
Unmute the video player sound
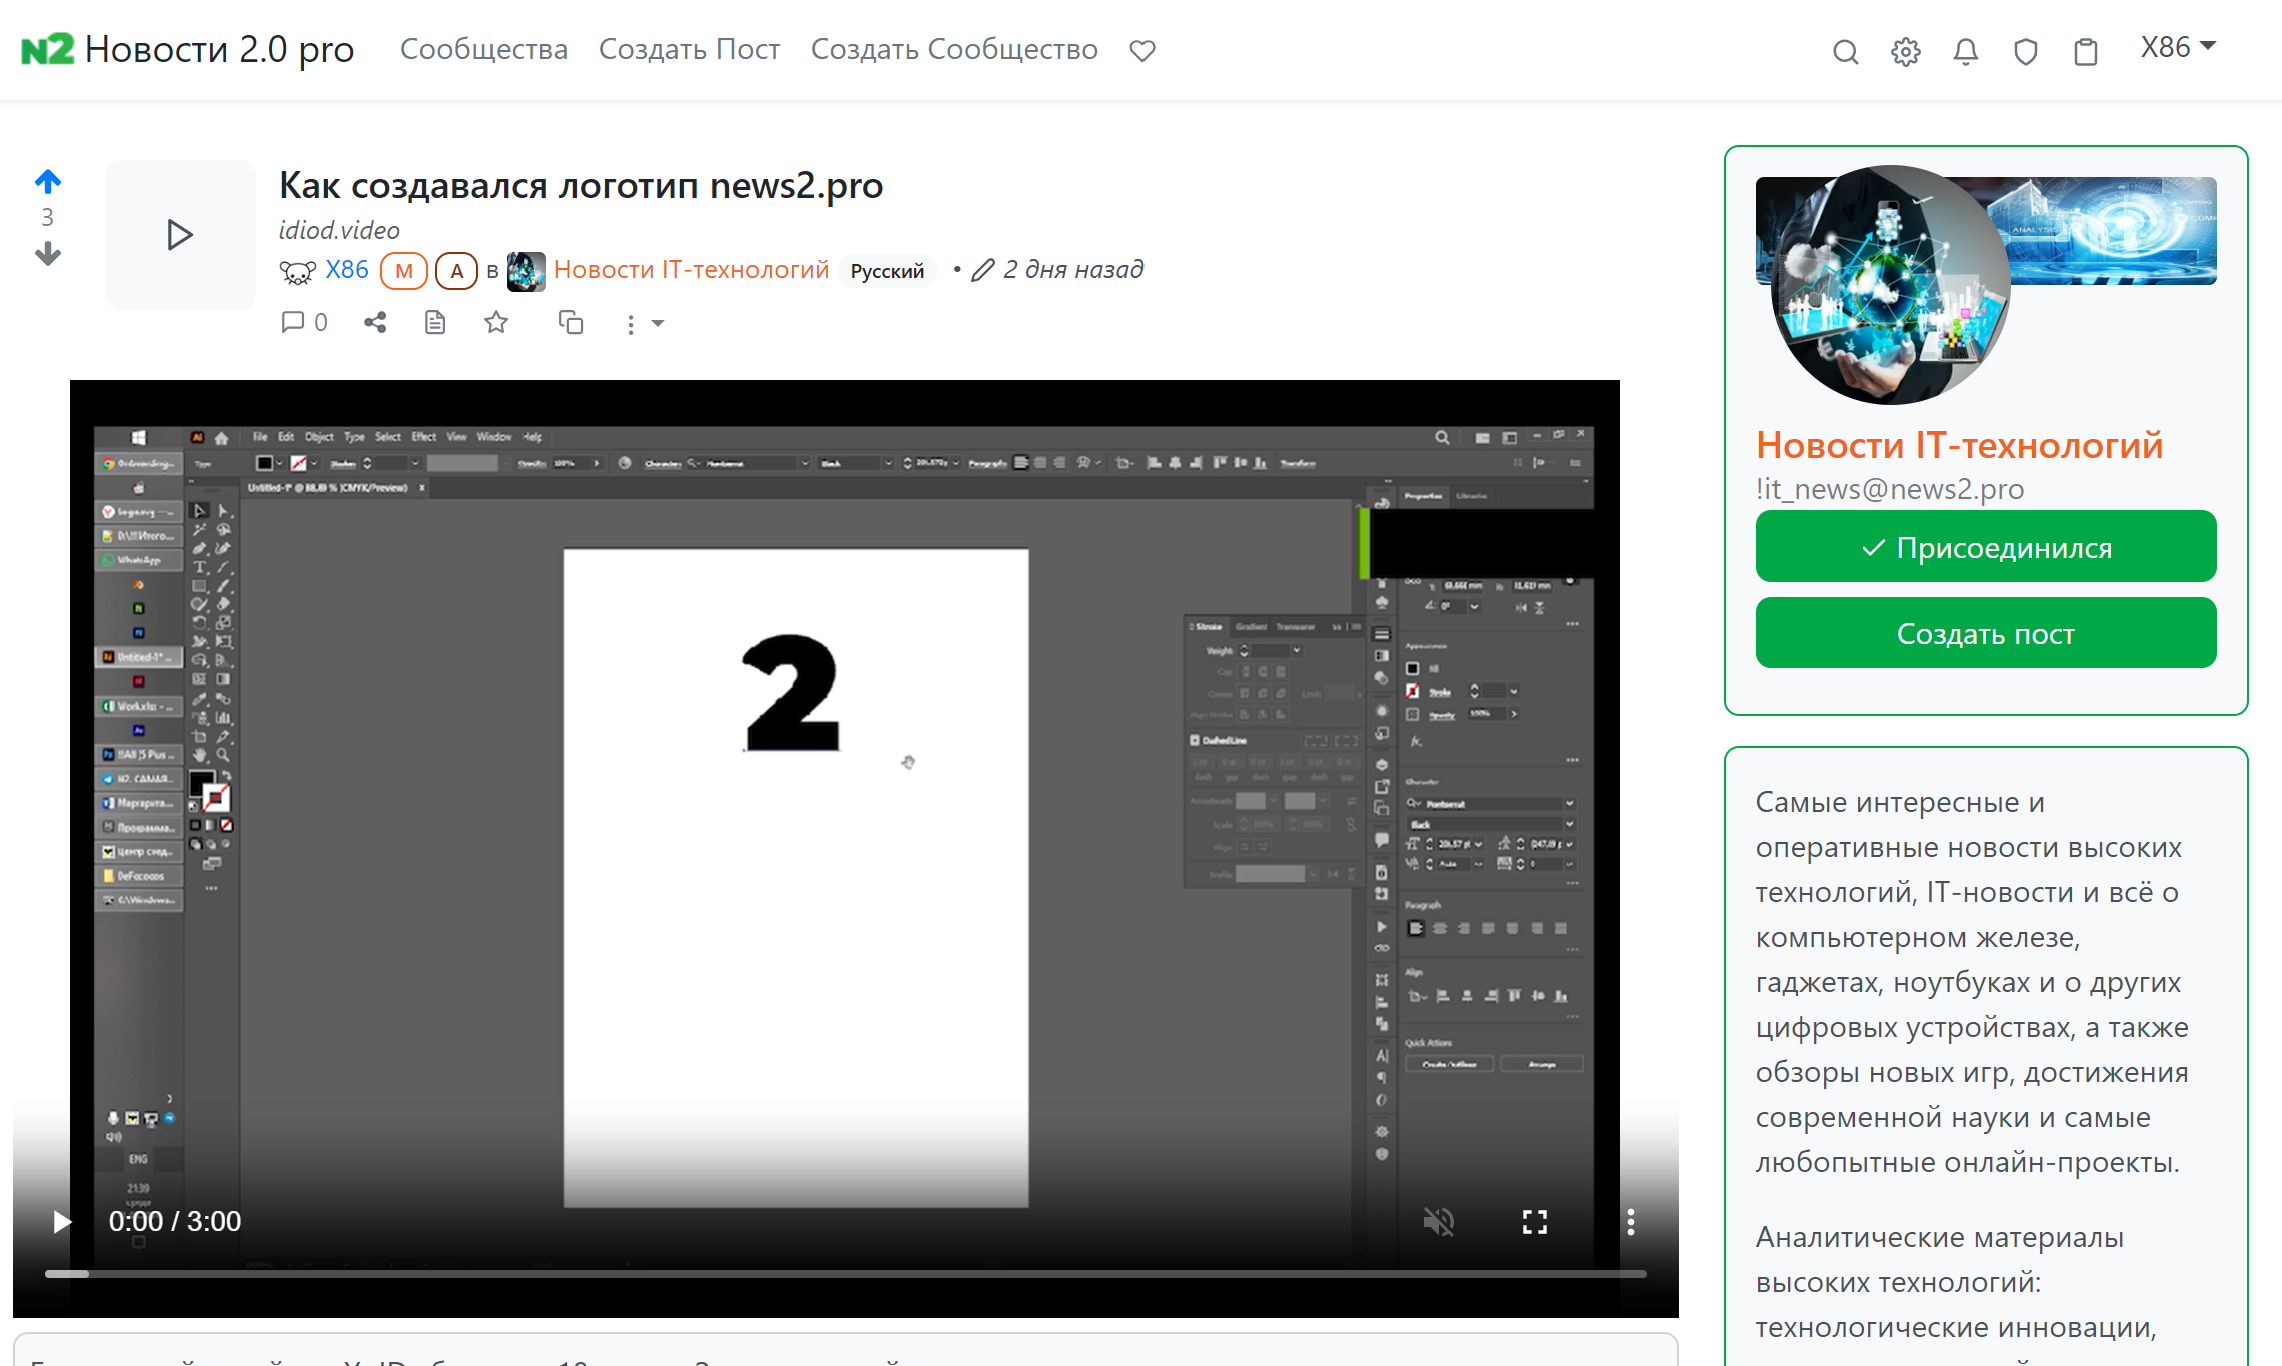tap(1439, 1221)
